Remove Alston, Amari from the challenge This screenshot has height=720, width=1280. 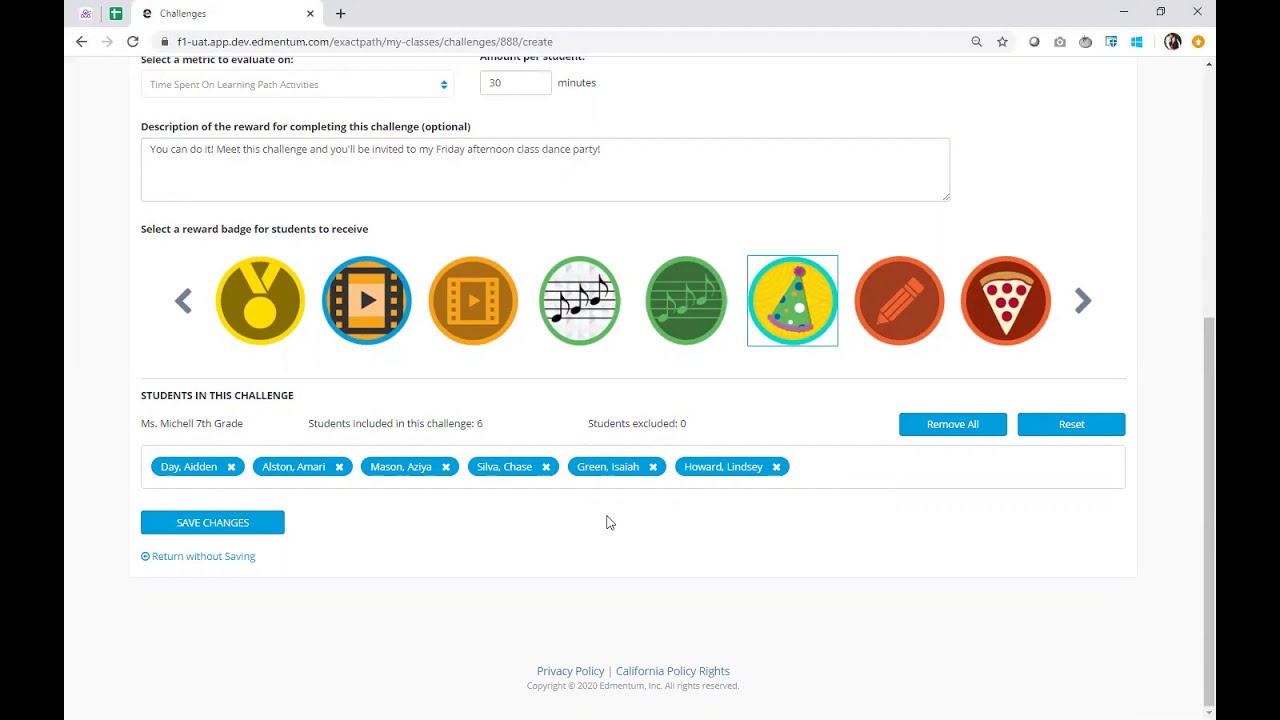(x=339, y=467)
